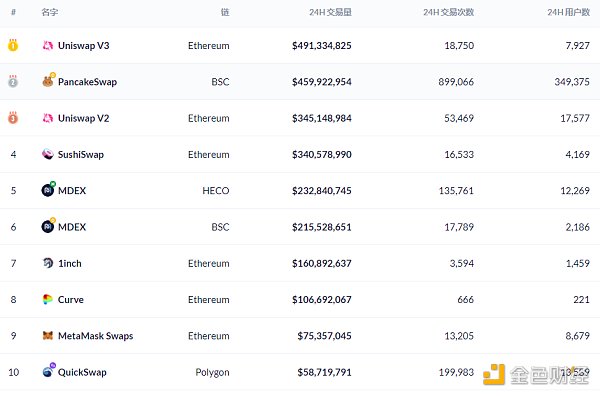This screenshot has width=600, height=396.
Task: Click the SushiSwap volume $340,578,990
Action: tap(321, 155)
